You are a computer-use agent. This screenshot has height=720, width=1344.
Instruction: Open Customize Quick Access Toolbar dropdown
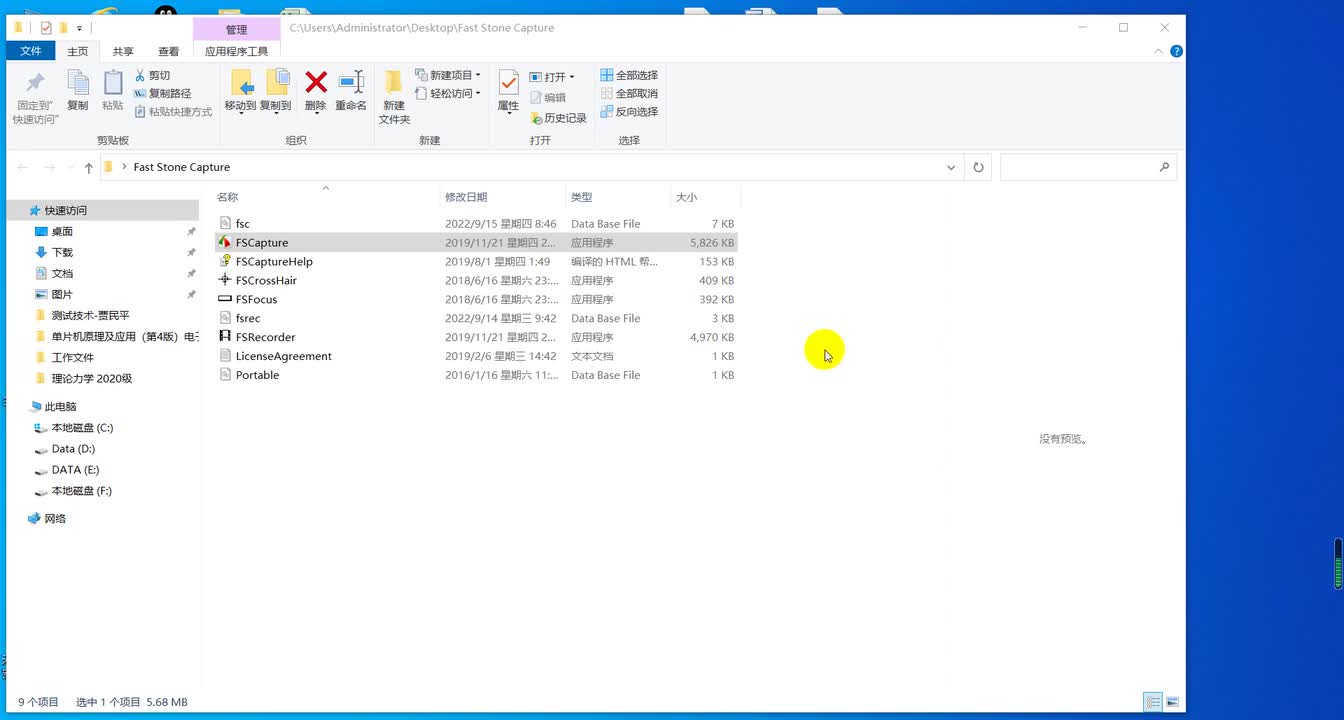tap(79, 28)
